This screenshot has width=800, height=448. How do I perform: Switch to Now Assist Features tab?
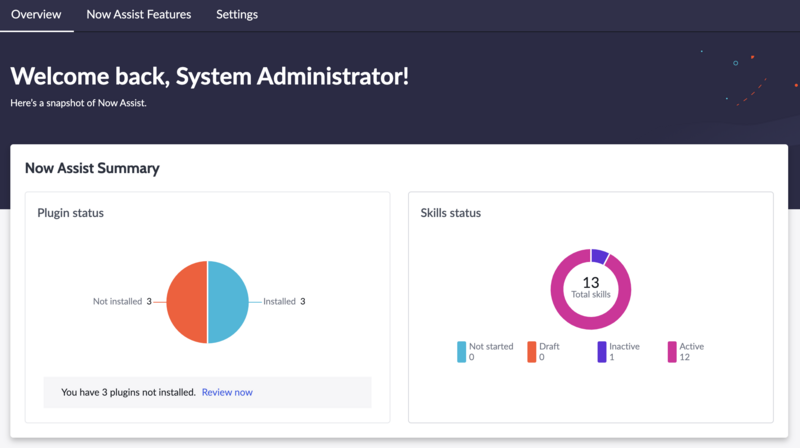(x=139, y=14)
